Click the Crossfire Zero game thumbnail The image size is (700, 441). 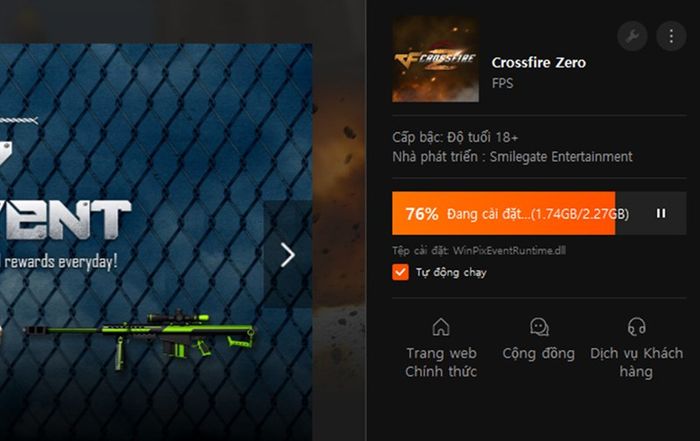[435, 59]
